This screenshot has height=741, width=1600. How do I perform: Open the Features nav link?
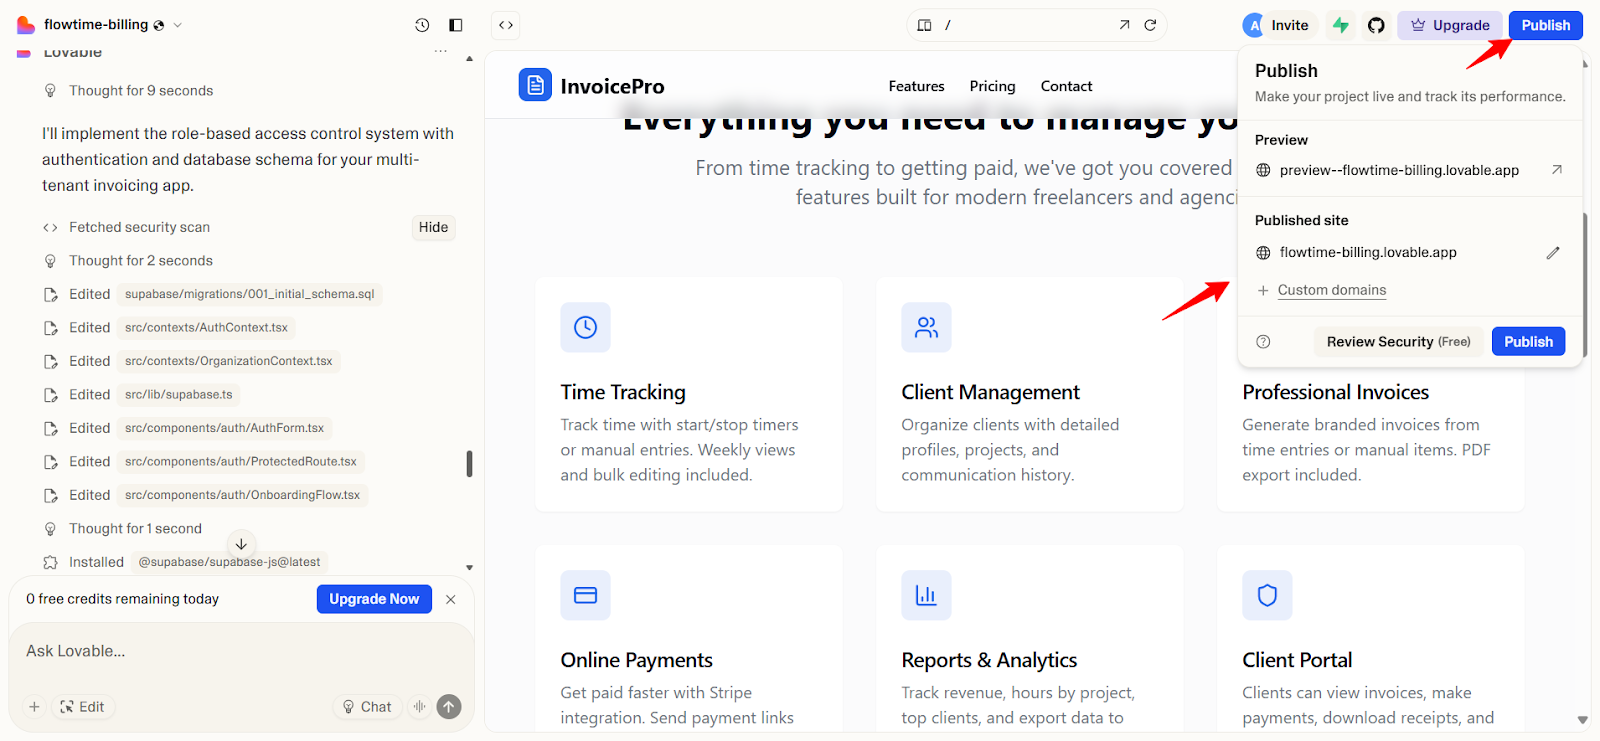[916, 86]
